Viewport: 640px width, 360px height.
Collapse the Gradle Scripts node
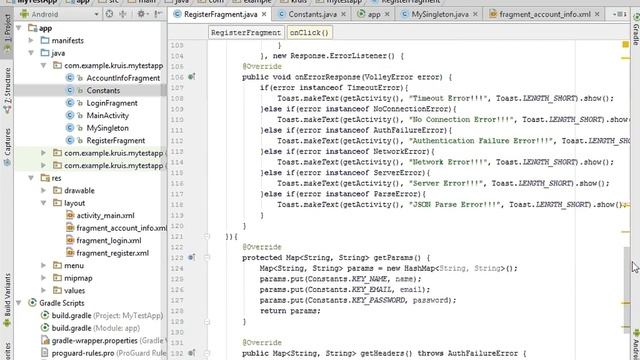(x=19, y=303)
